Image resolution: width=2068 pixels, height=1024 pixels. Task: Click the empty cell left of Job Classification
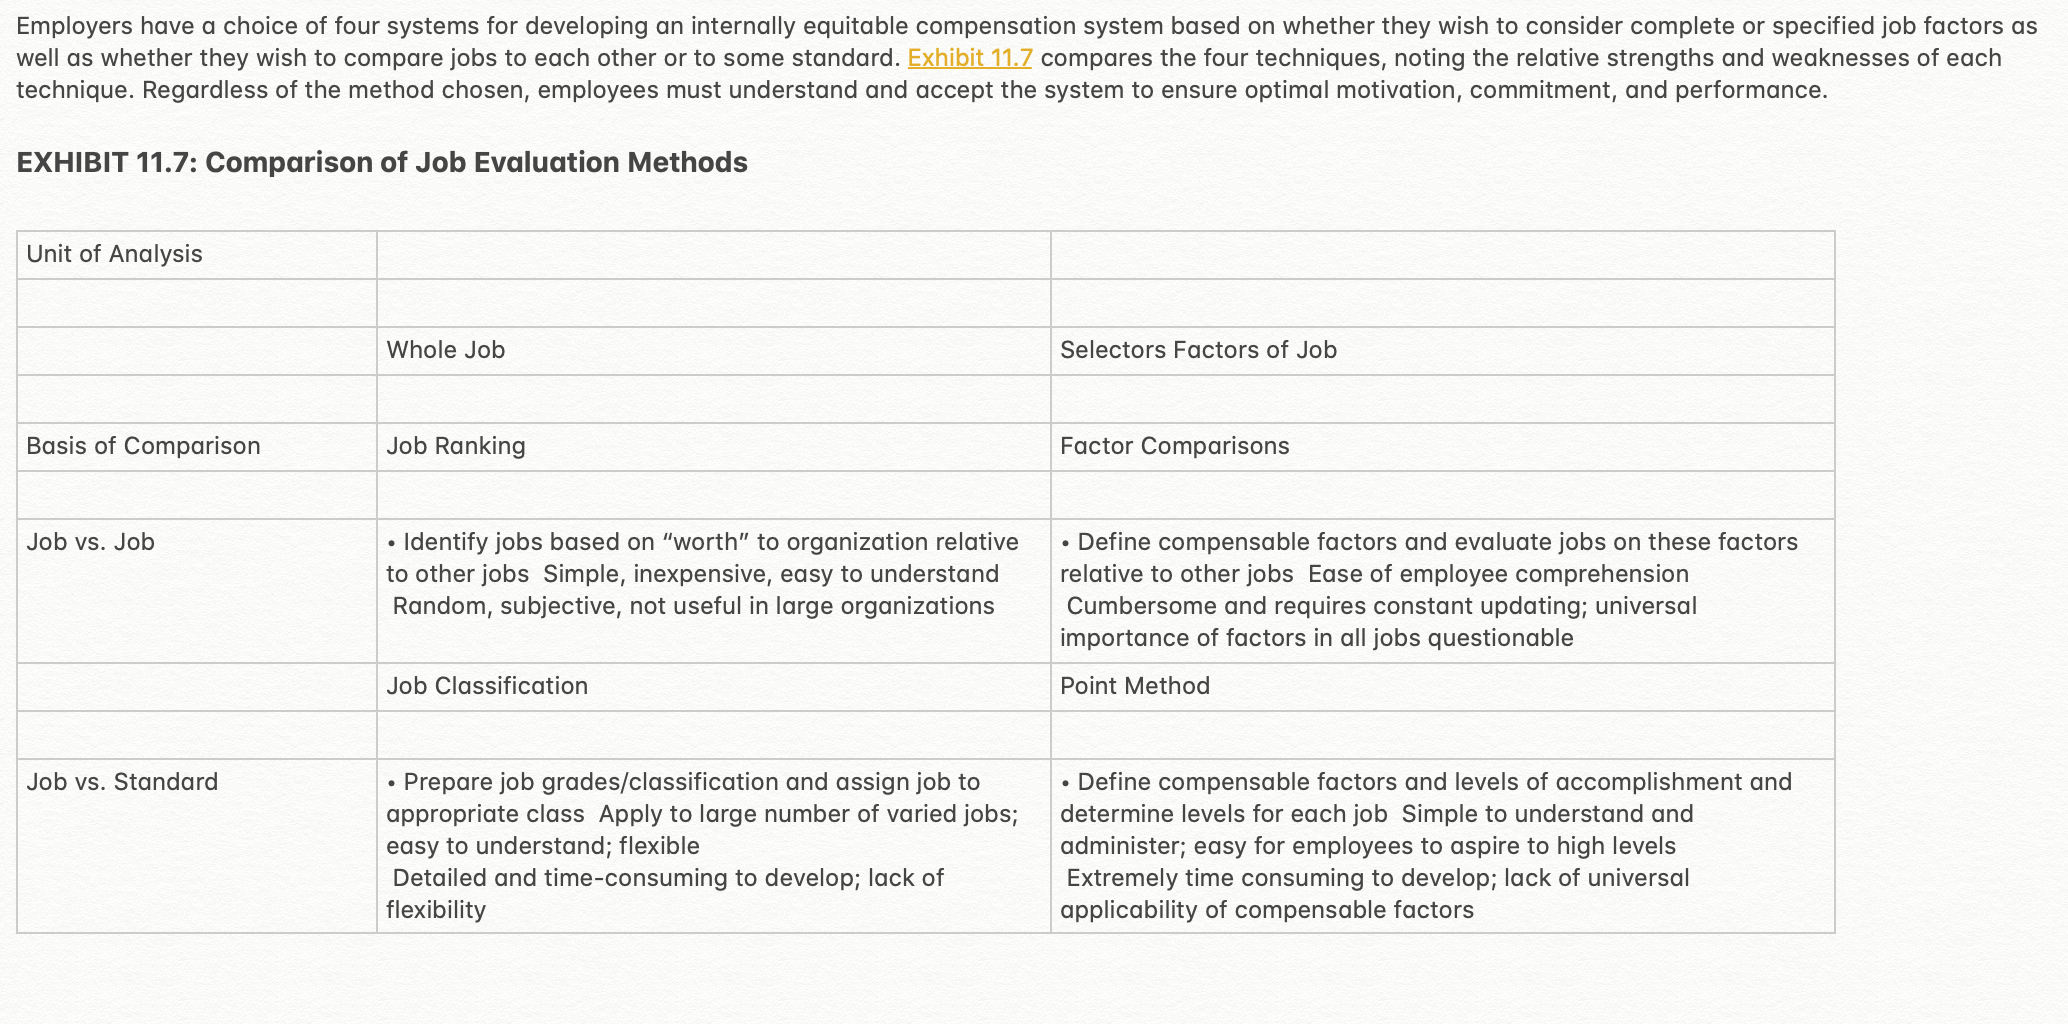click(197, 687)
